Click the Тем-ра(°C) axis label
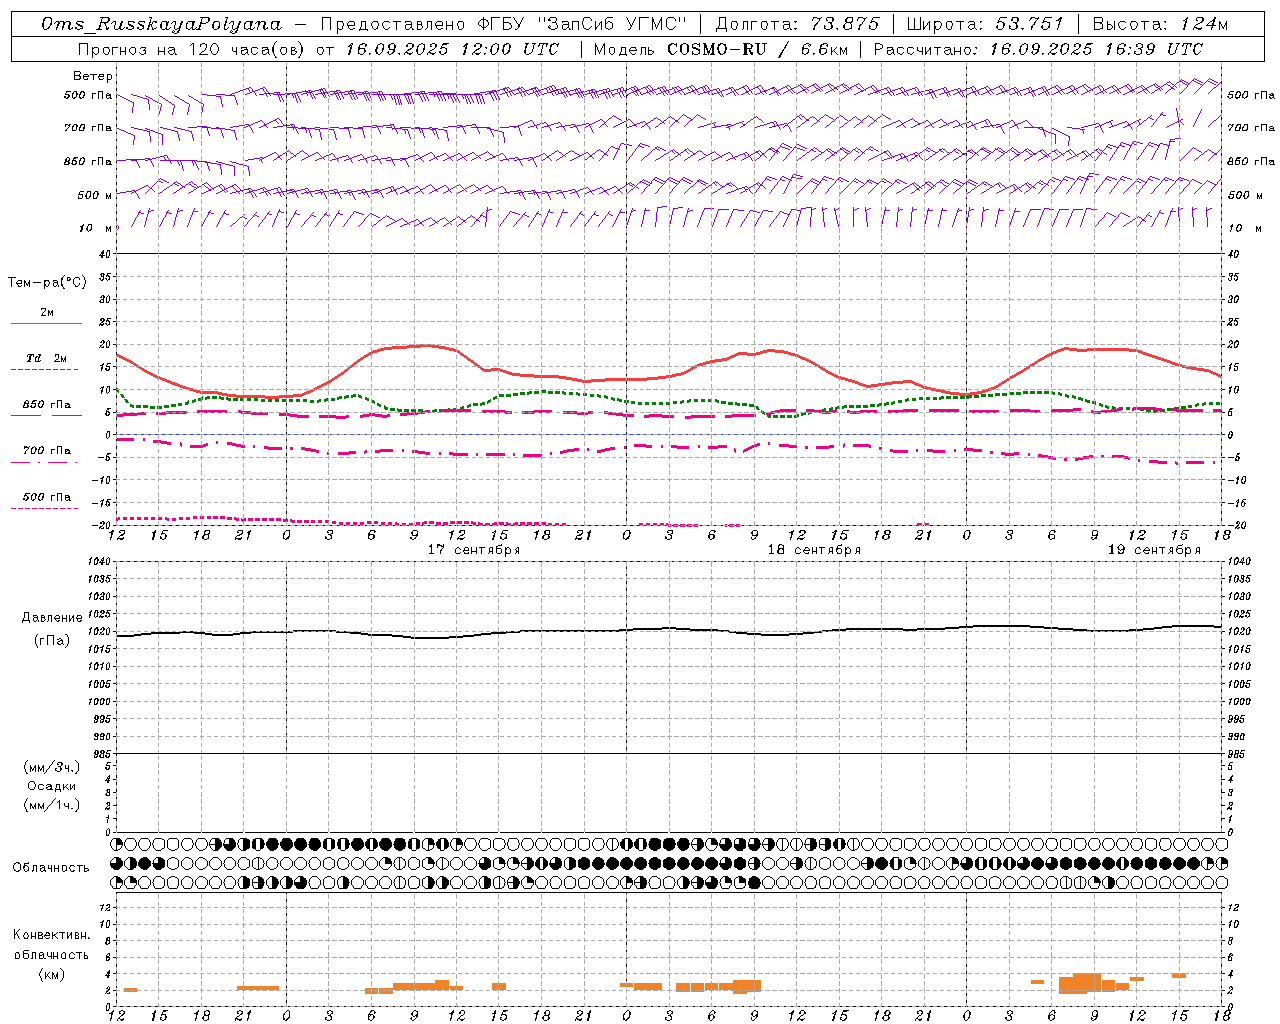 pyautogui.click(x=47, y=283)
